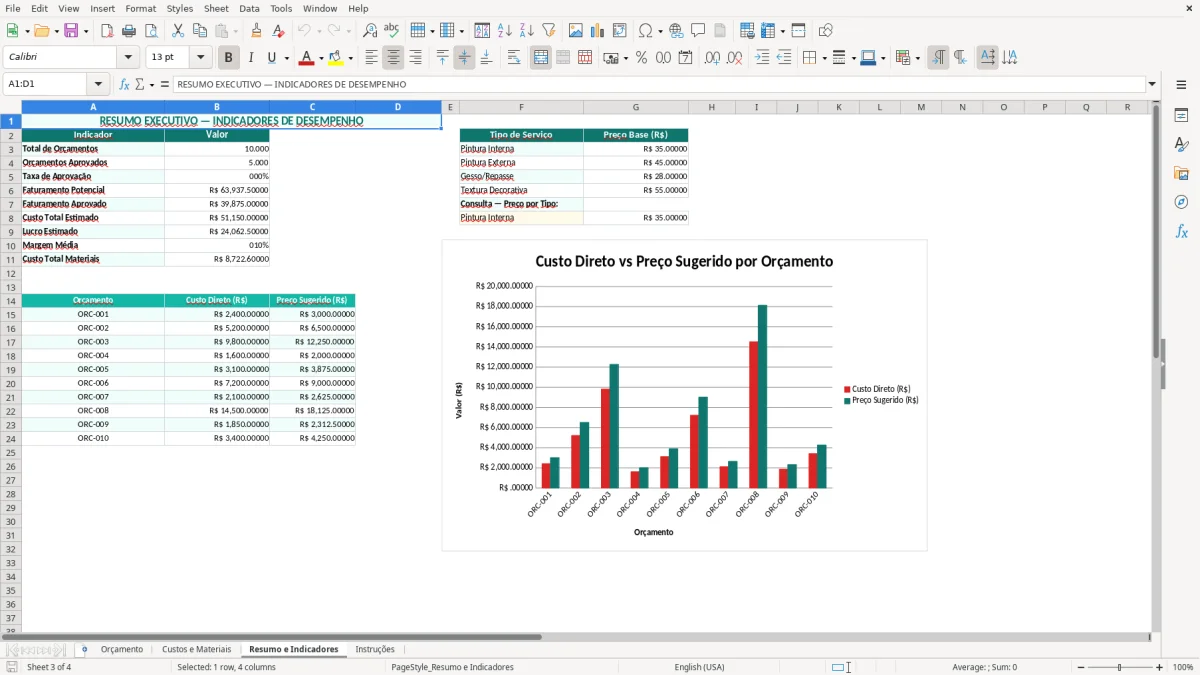Open the font name Calibri dropdown
This screenshot has width=1200, height=675.
tap(128, 58)
